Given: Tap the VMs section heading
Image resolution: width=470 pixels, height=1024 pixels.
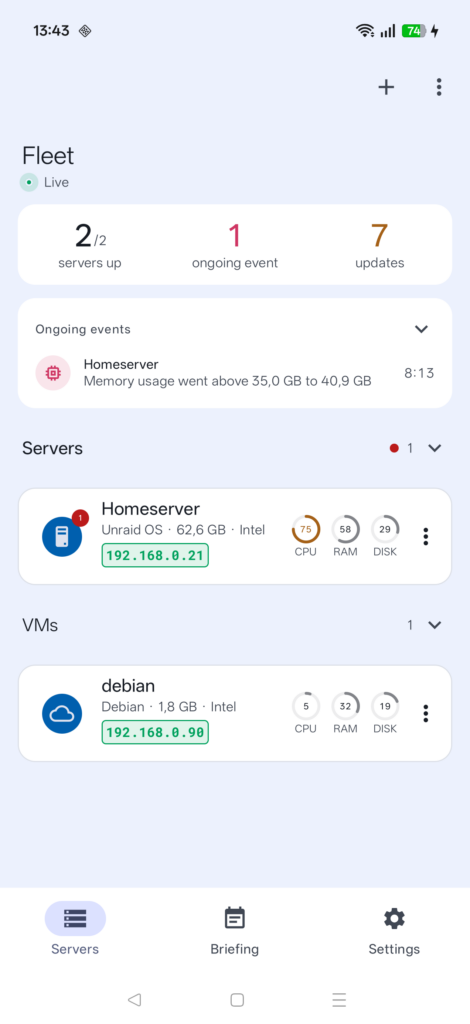Looking at the screenshot, I should 40,625.
